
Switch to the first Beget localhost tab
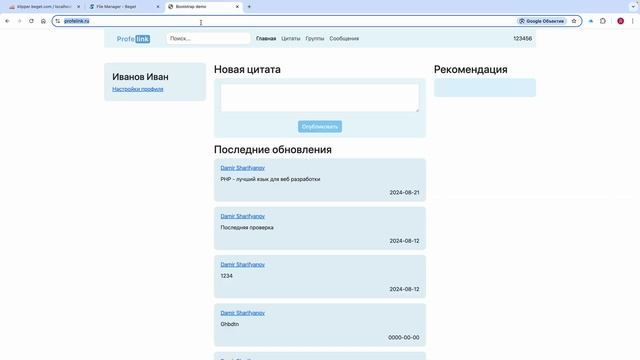[x=44, y=7]
